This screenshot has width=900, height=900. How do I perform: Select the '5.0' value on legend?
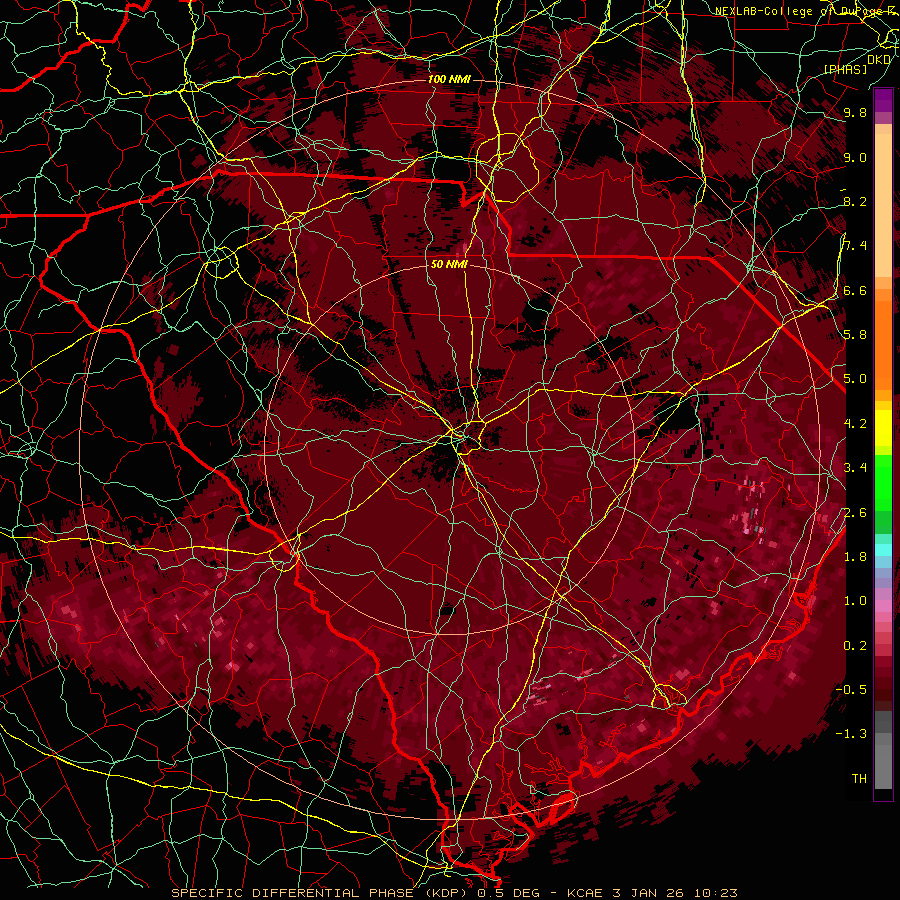pos(855,379)
